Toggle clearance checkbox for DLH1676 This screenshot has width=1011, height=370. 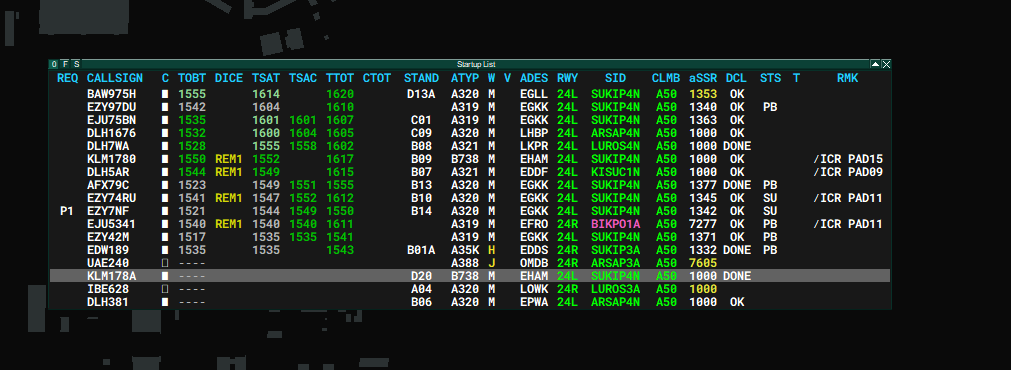pyautogui.click(x=165, y=133)
